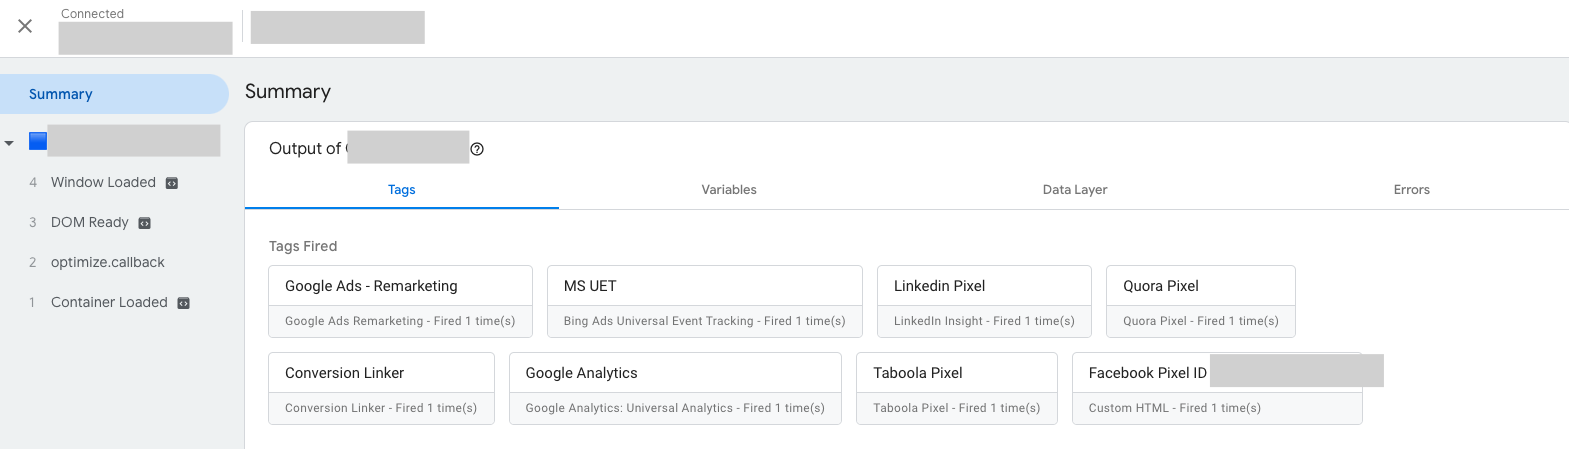Select the Tags tab
The height and width of the screenshot is (449, 1569).
(x=402, y=190)
